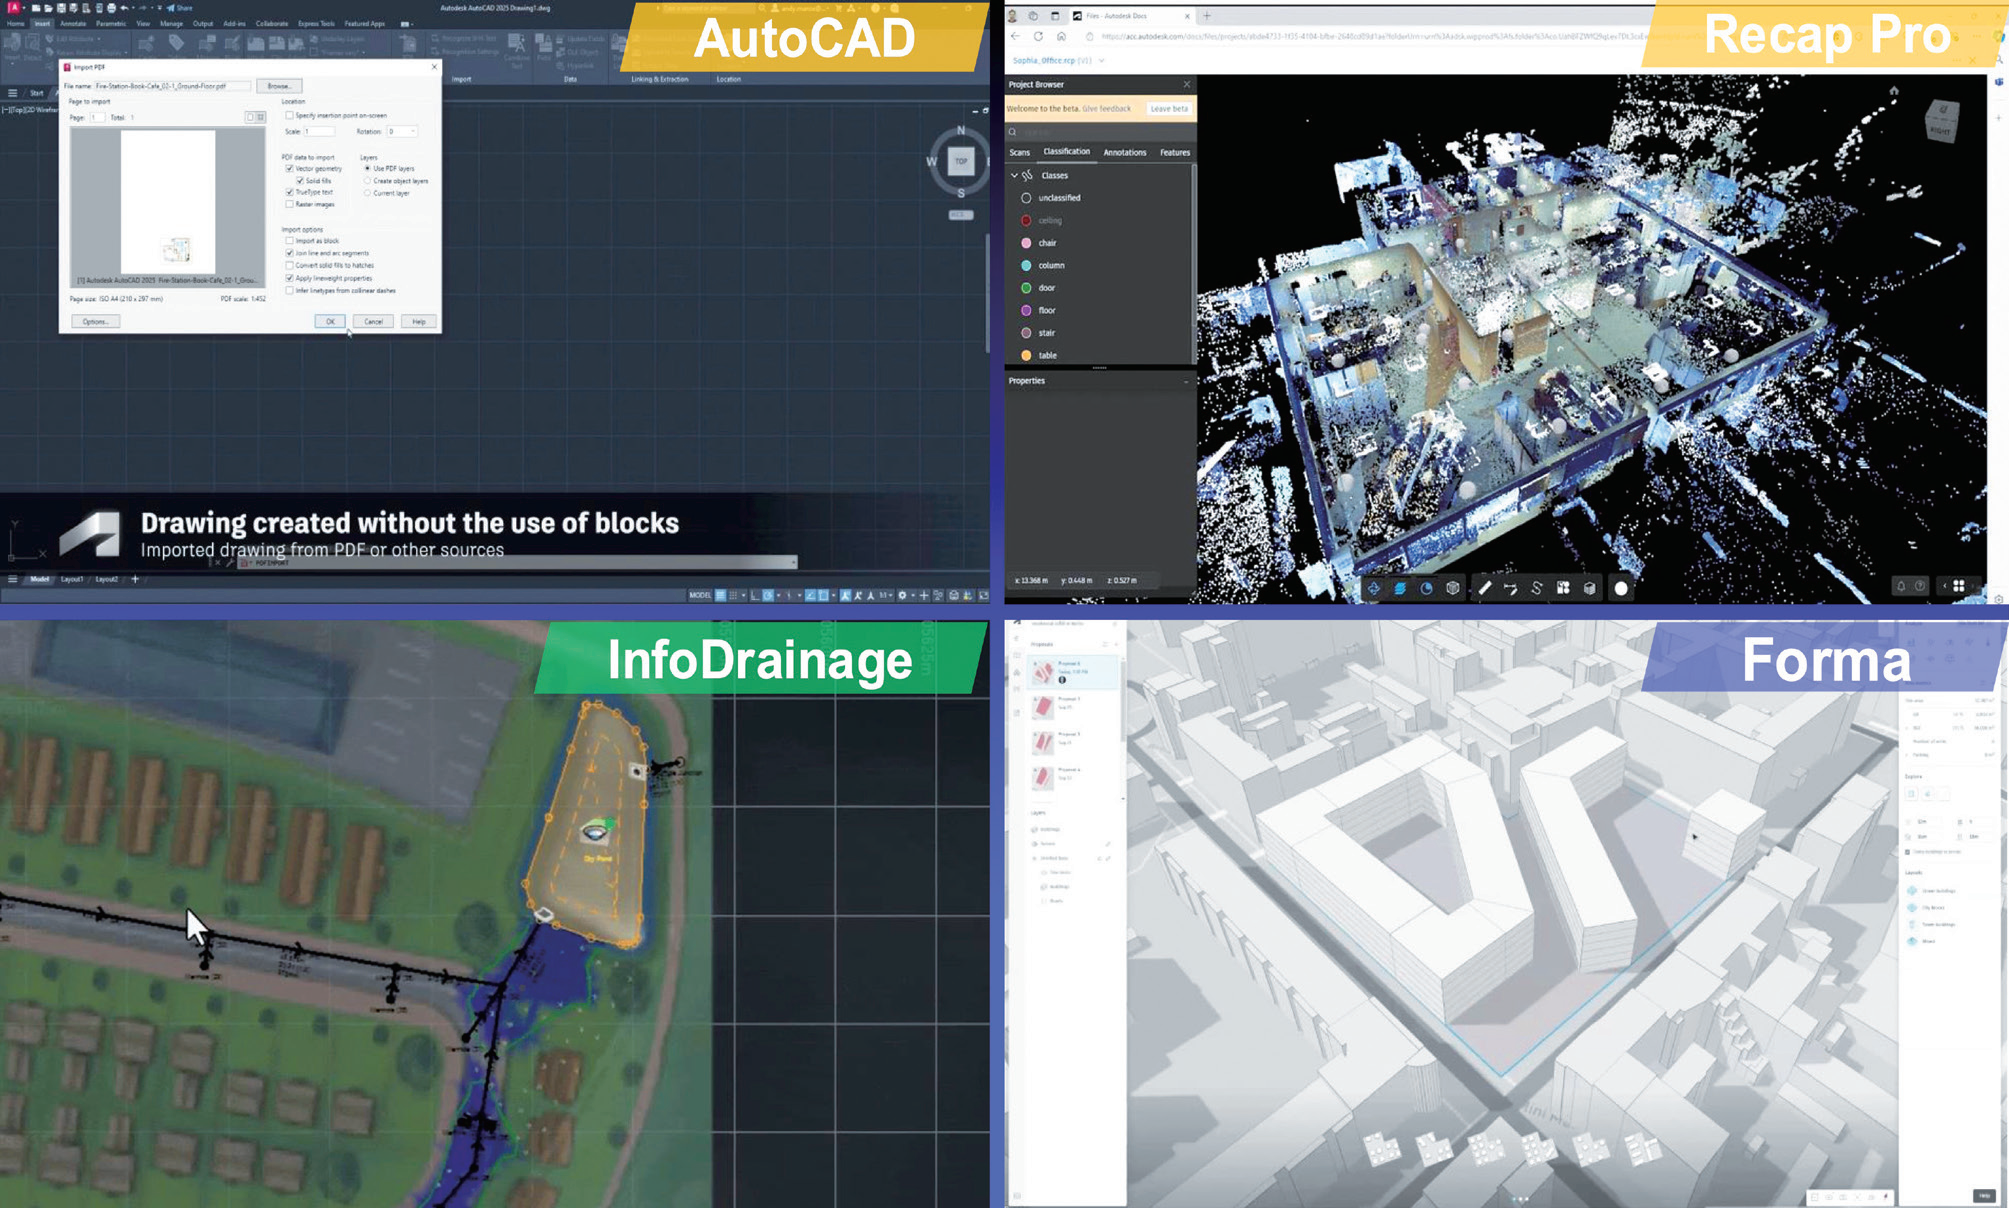
Task: Select the Use PDF layers radio button
Action: coord(367,168)
